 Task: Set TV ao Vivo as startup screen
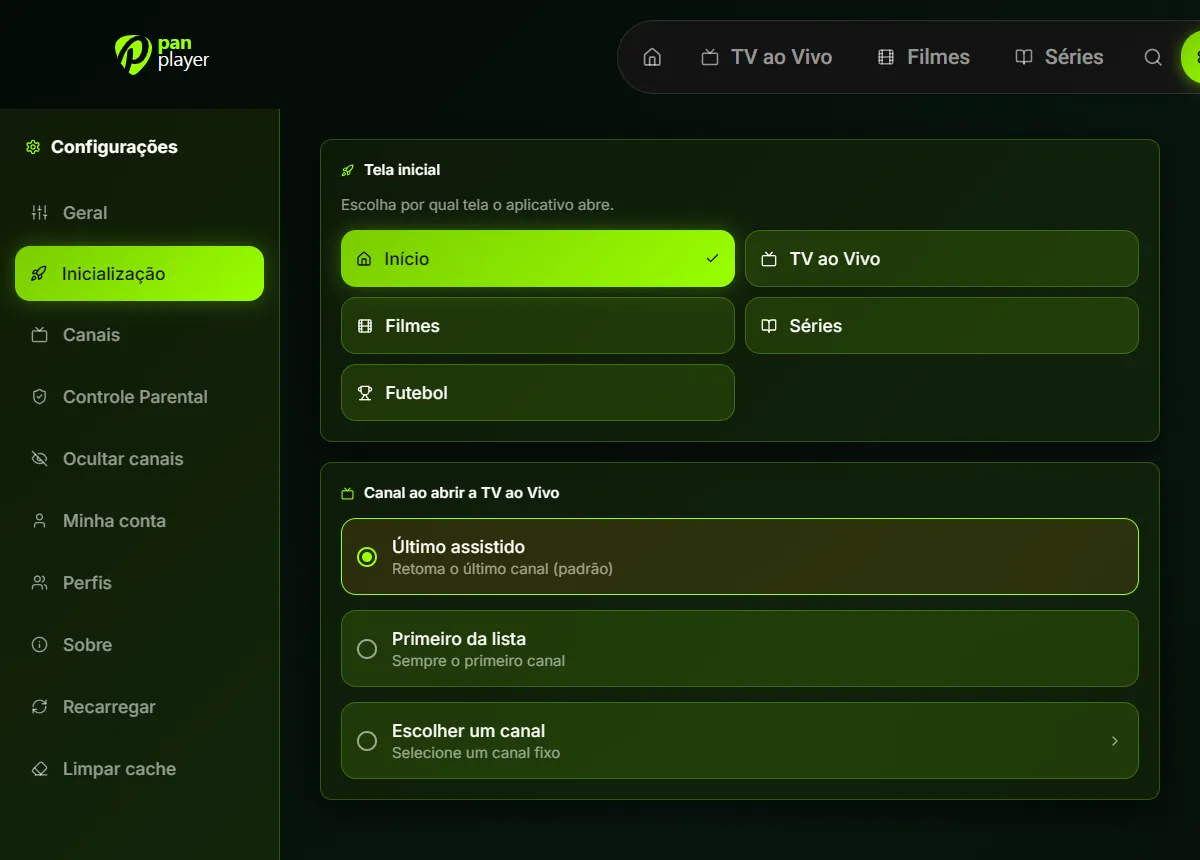[x=942, y=259]
